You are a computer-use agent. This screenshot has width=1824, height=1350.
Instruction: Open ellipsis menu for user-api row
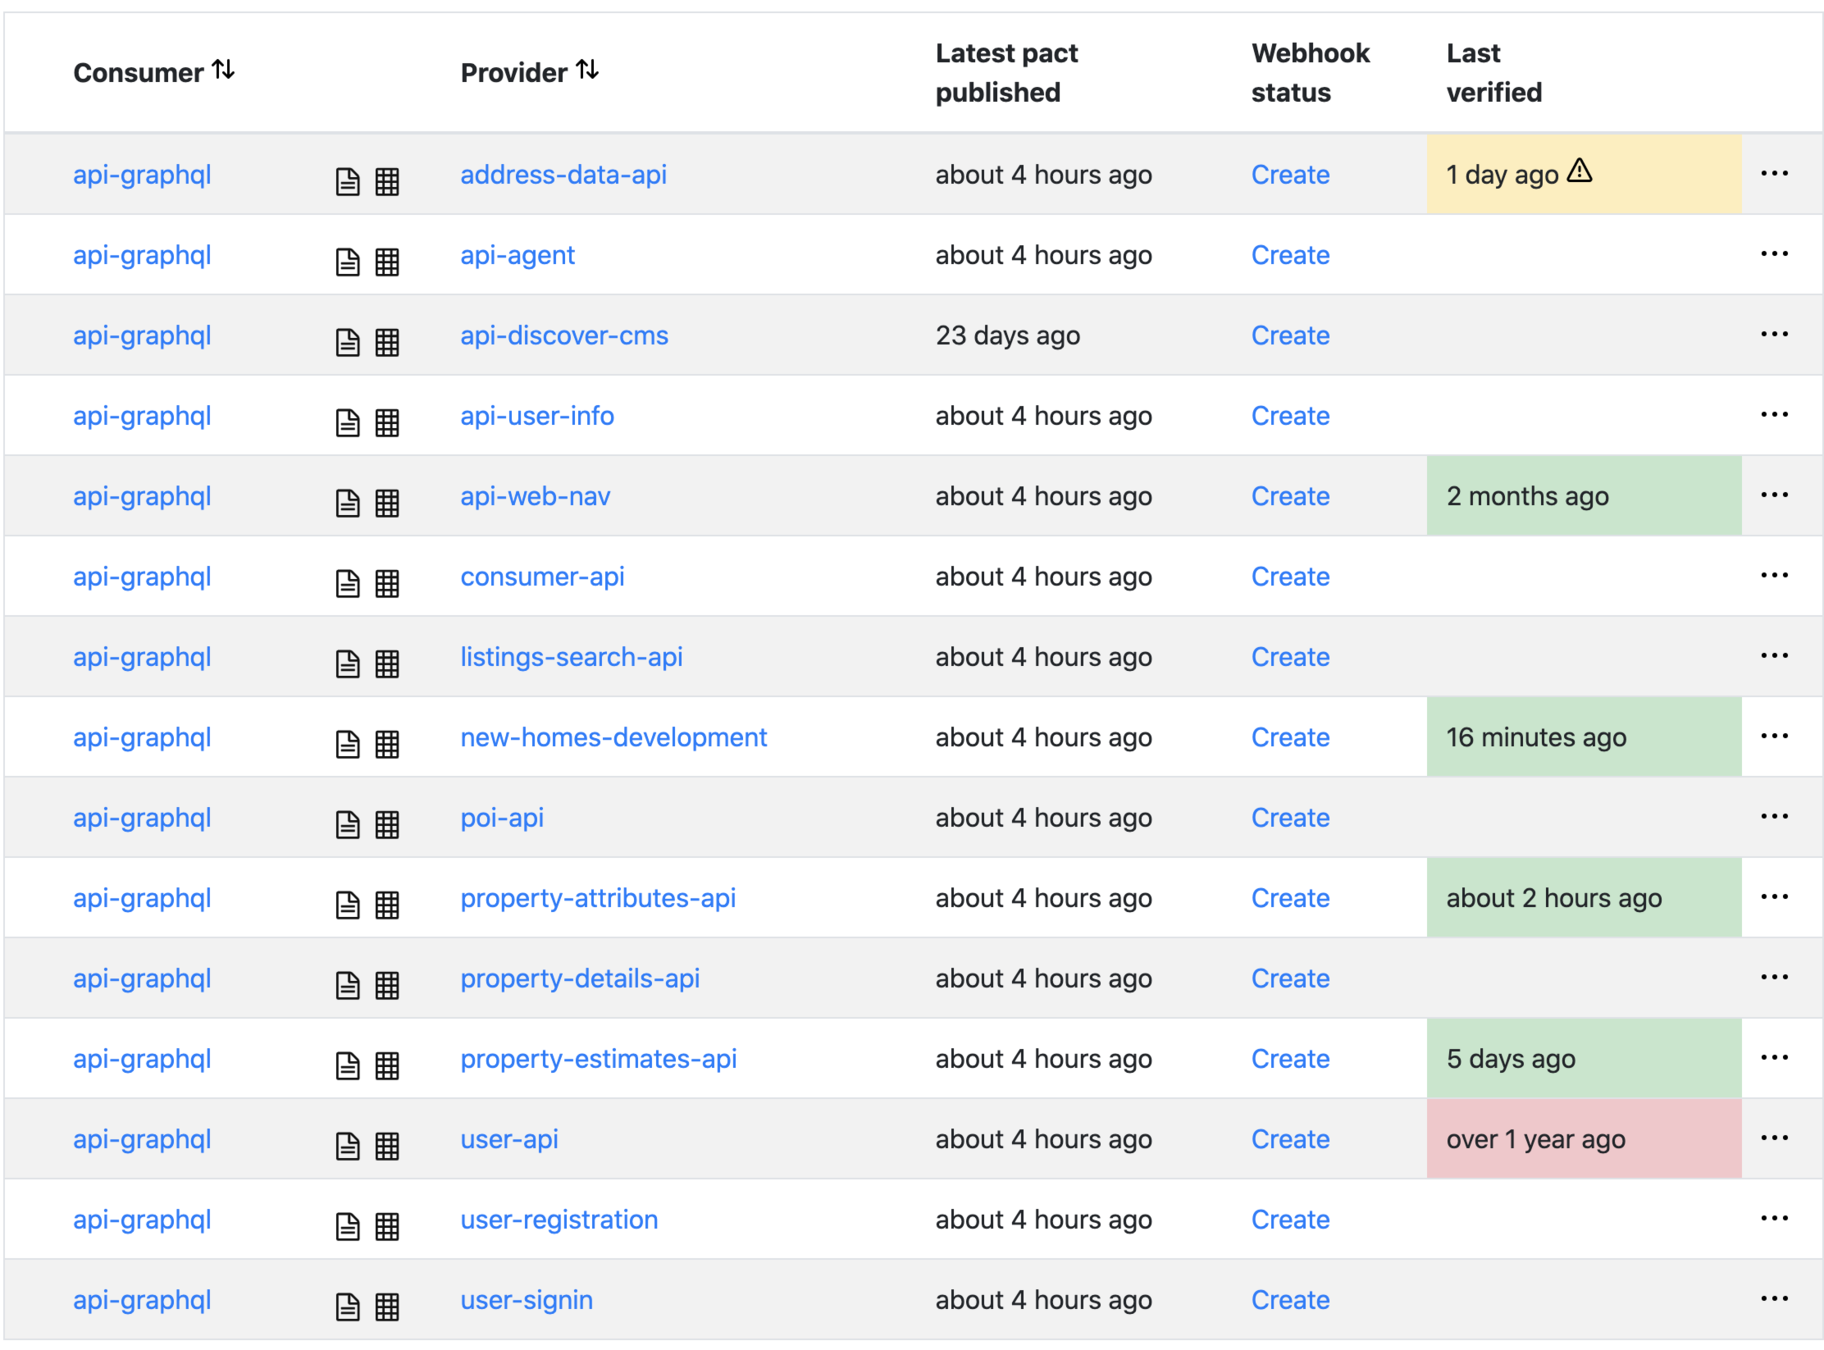(x=1774, y=1138)
